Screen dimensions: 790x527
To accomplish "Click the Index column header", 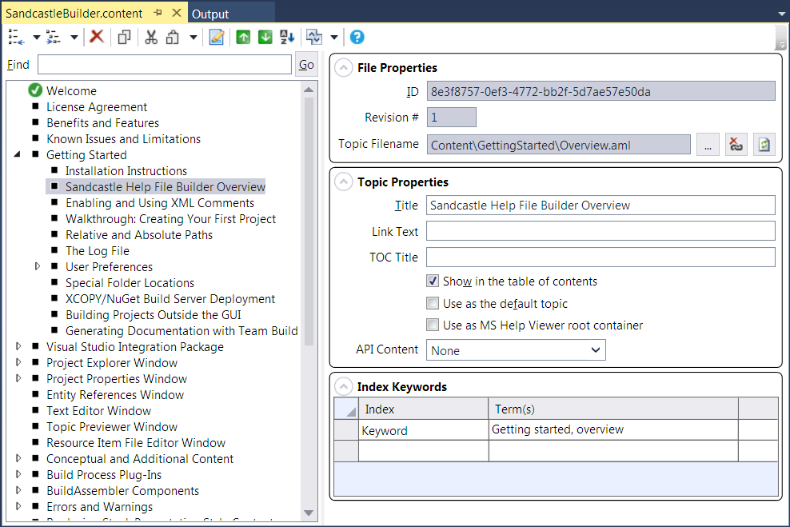I will [x=423, y=409].
